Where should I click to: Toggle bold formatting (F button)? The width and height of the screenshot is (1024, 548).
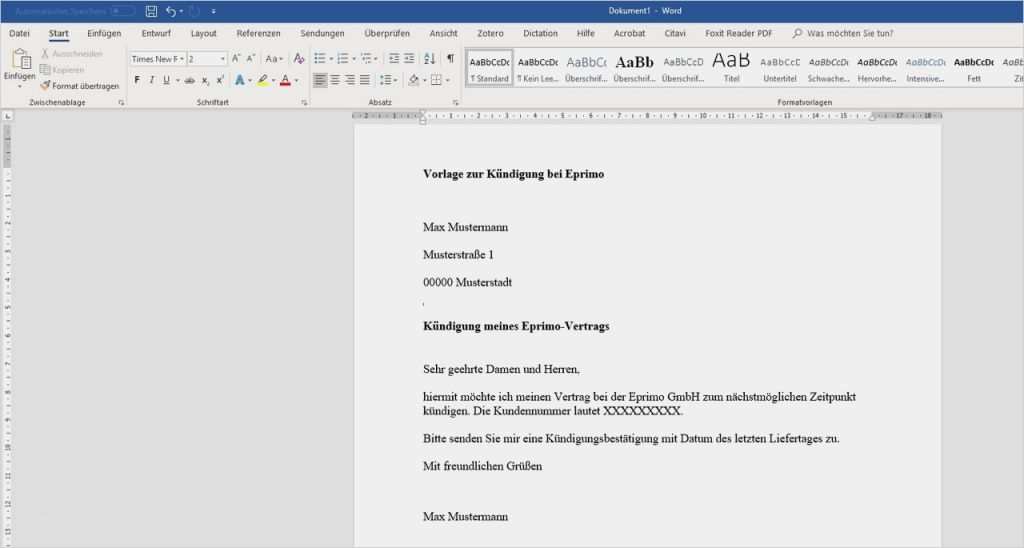click(137, 80)
